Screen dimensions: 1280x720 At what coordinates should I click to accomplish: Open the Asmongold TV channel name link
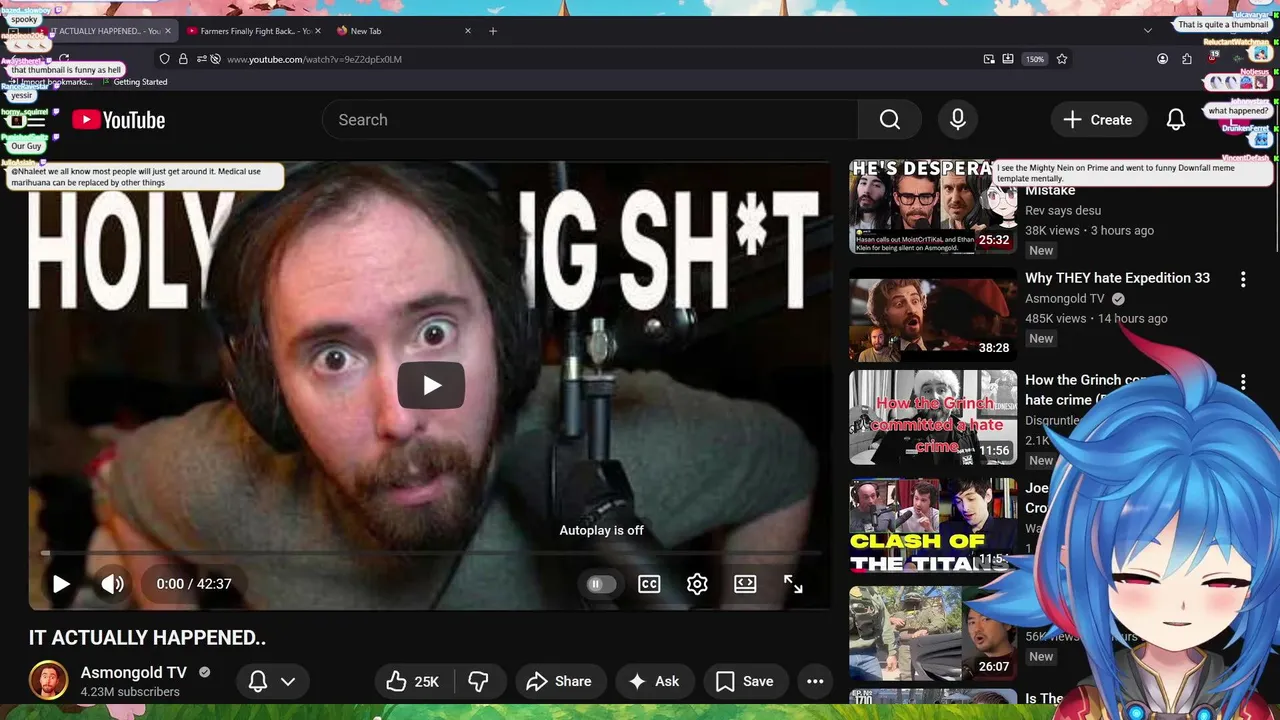tap(134, 673)
